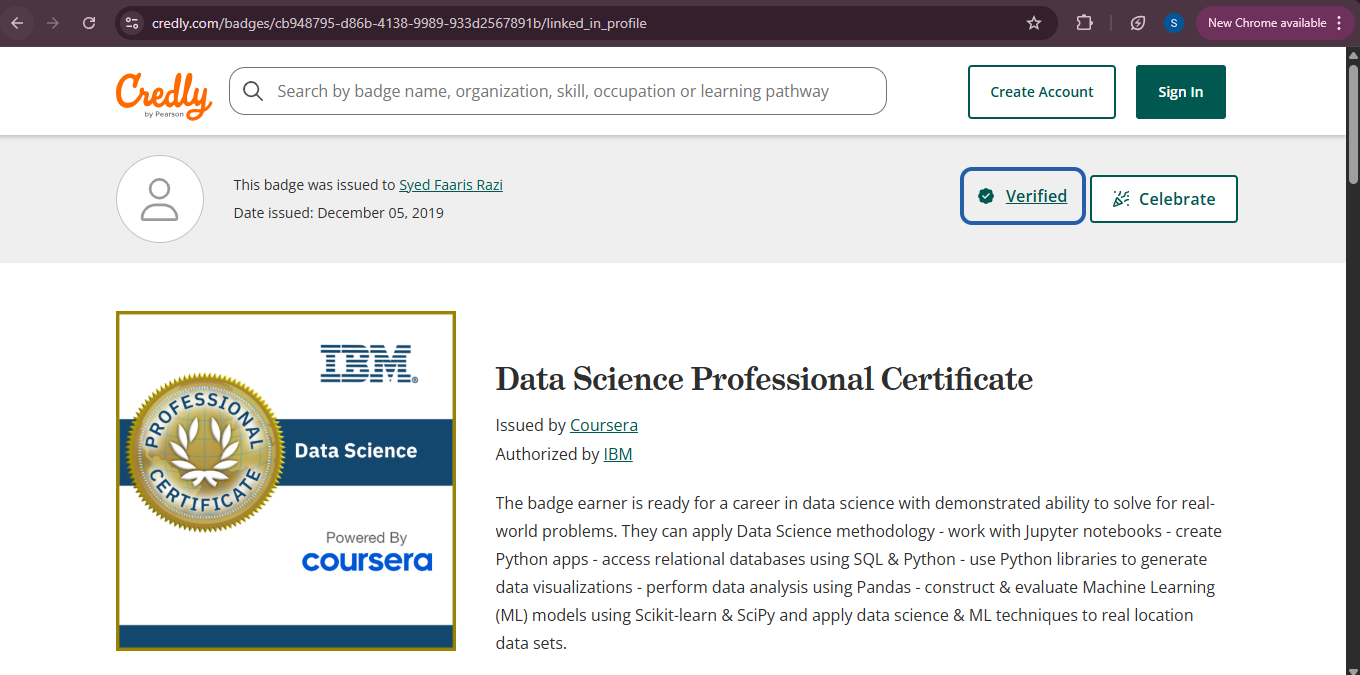Go back with the browser back arrow
The height and width of the screenshot is (675, 1360).
[18, 22]
